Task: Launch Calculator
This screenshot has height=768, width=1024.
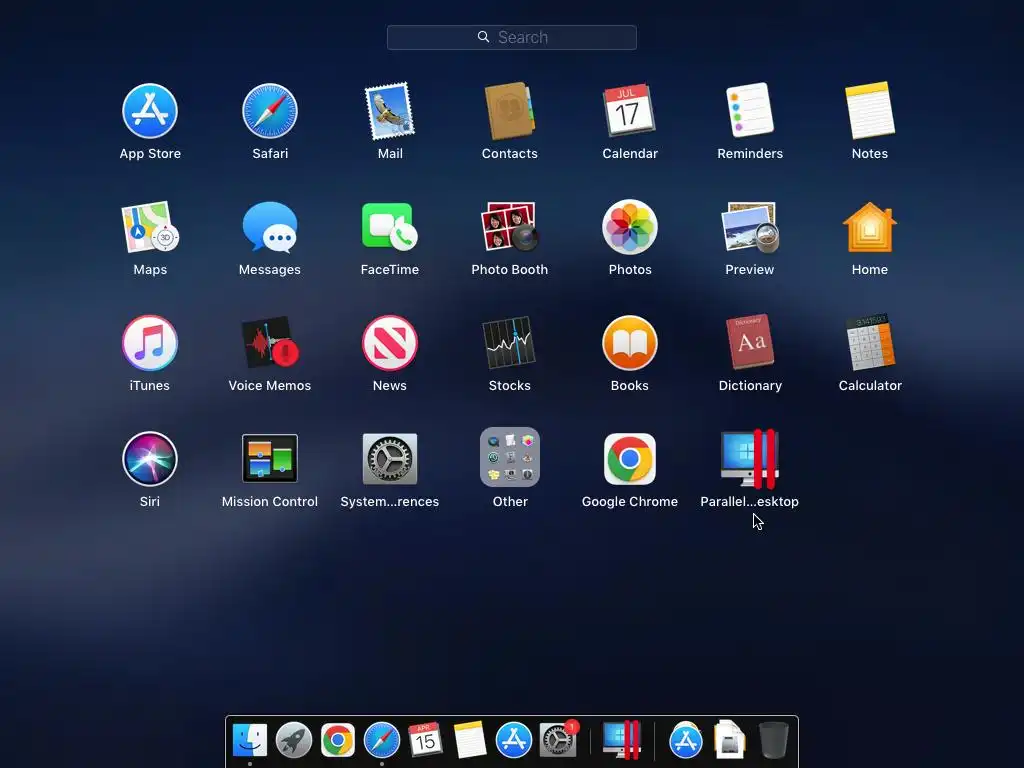Action: click(870, 342)
